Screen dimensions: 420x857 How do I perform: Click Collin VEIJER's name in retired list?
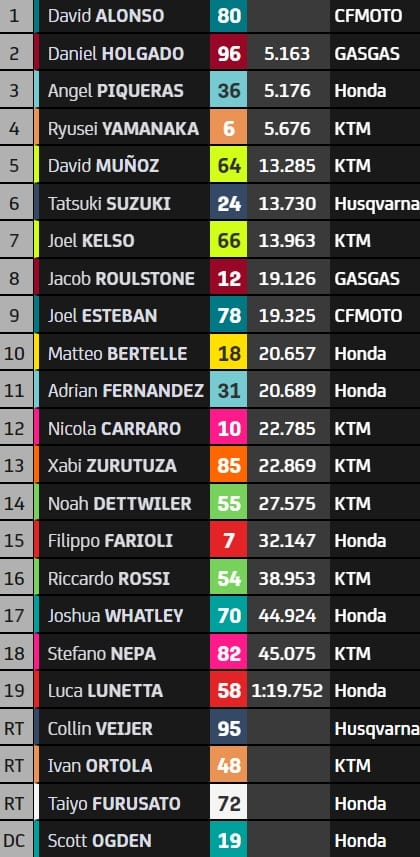101,729
